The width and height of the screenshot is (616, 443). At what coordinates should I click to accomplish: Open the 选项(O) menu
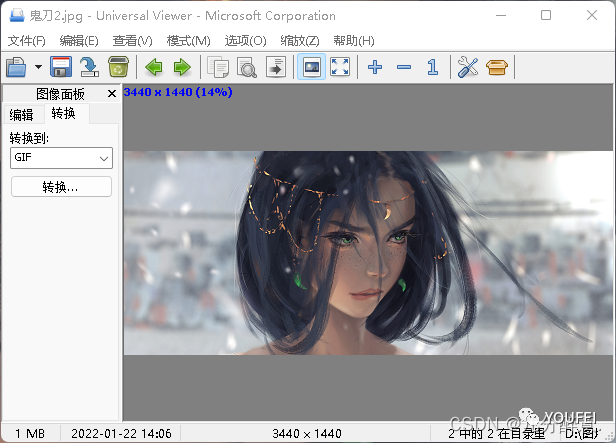(x=246, y=40)
